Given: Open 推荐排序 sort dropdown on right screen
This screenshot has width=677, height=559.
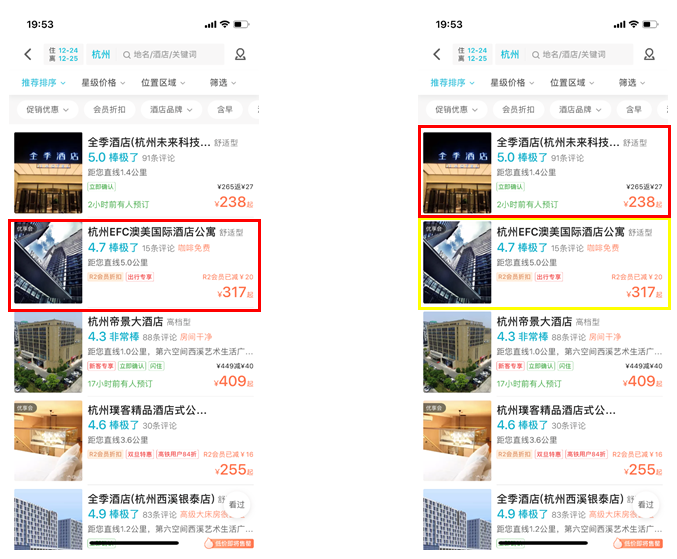Looking at the screenshot, I should pyautogui.click(x=452, y=82).
